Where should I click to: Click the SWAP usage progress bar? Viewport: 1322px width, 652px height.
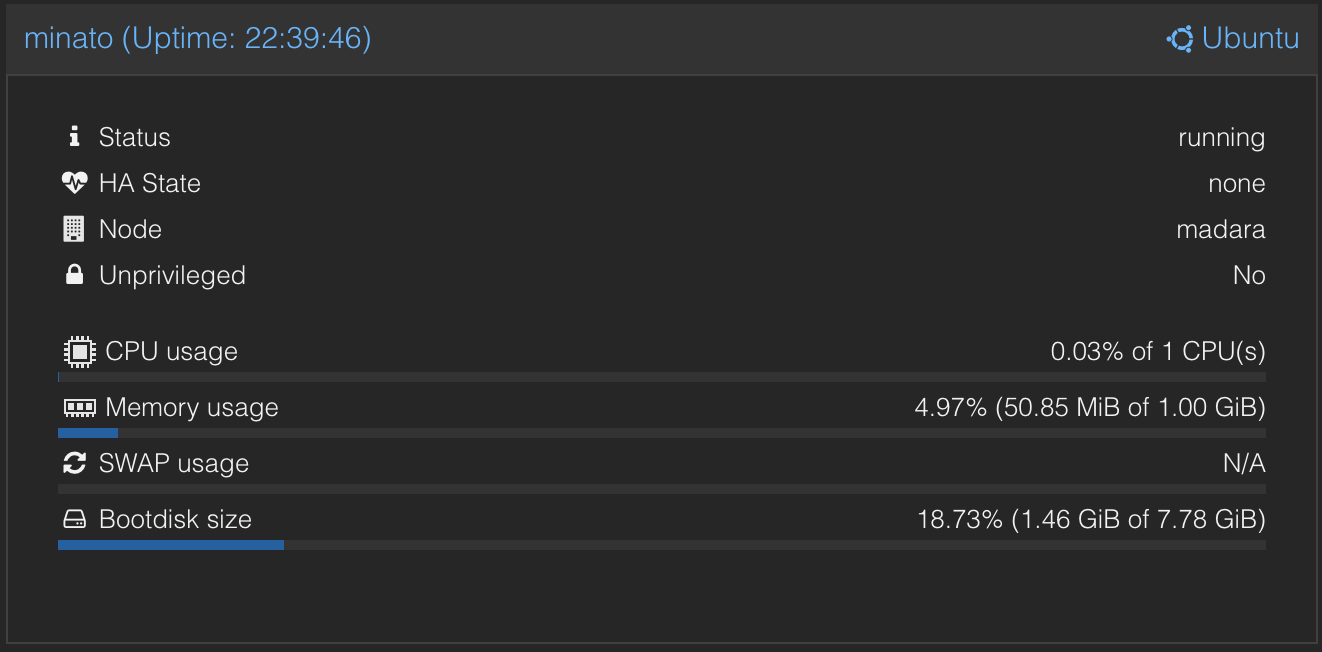click(662, 489)
